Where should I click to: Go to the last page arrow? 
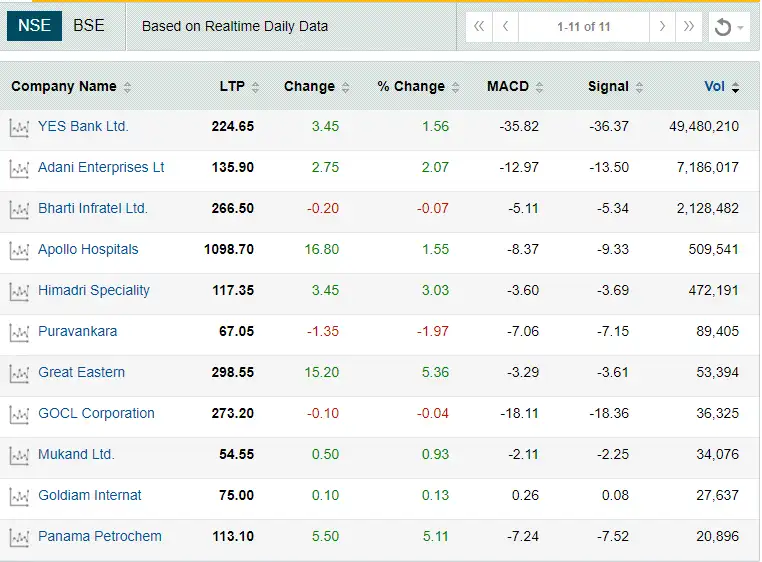pos(689,27)
